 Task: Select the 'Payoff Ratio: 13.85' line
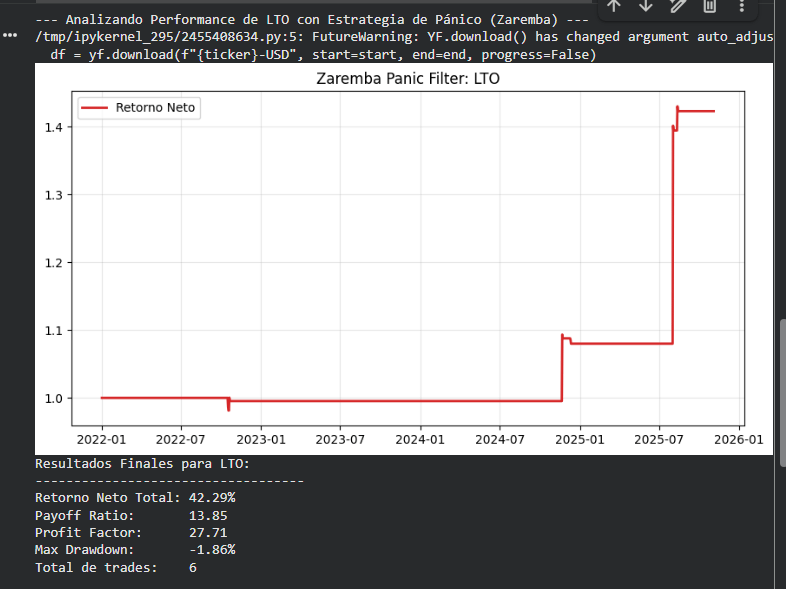point(131,515)
